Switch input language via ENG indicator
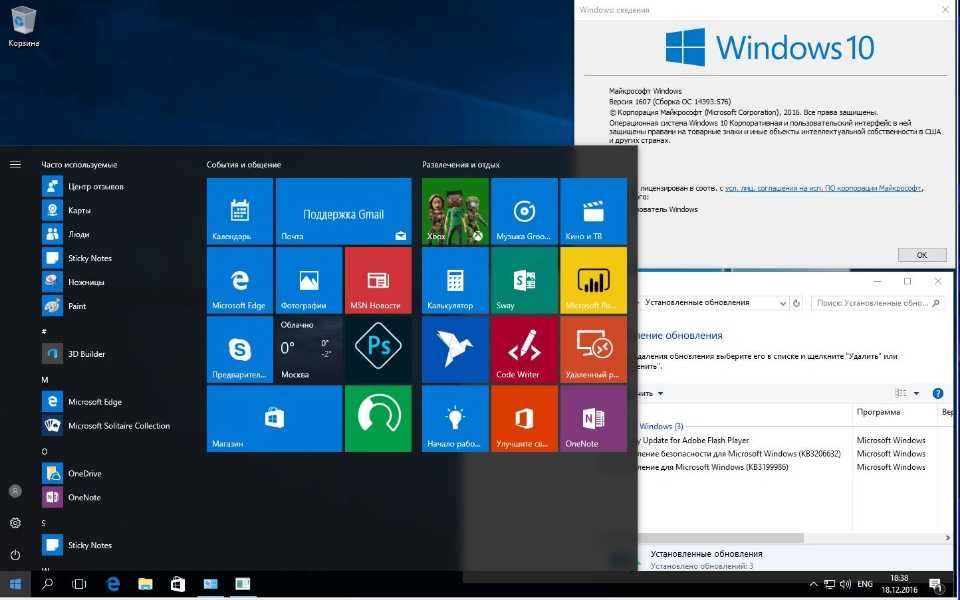This screenshot has height=600, width=960. pos(865,585)
